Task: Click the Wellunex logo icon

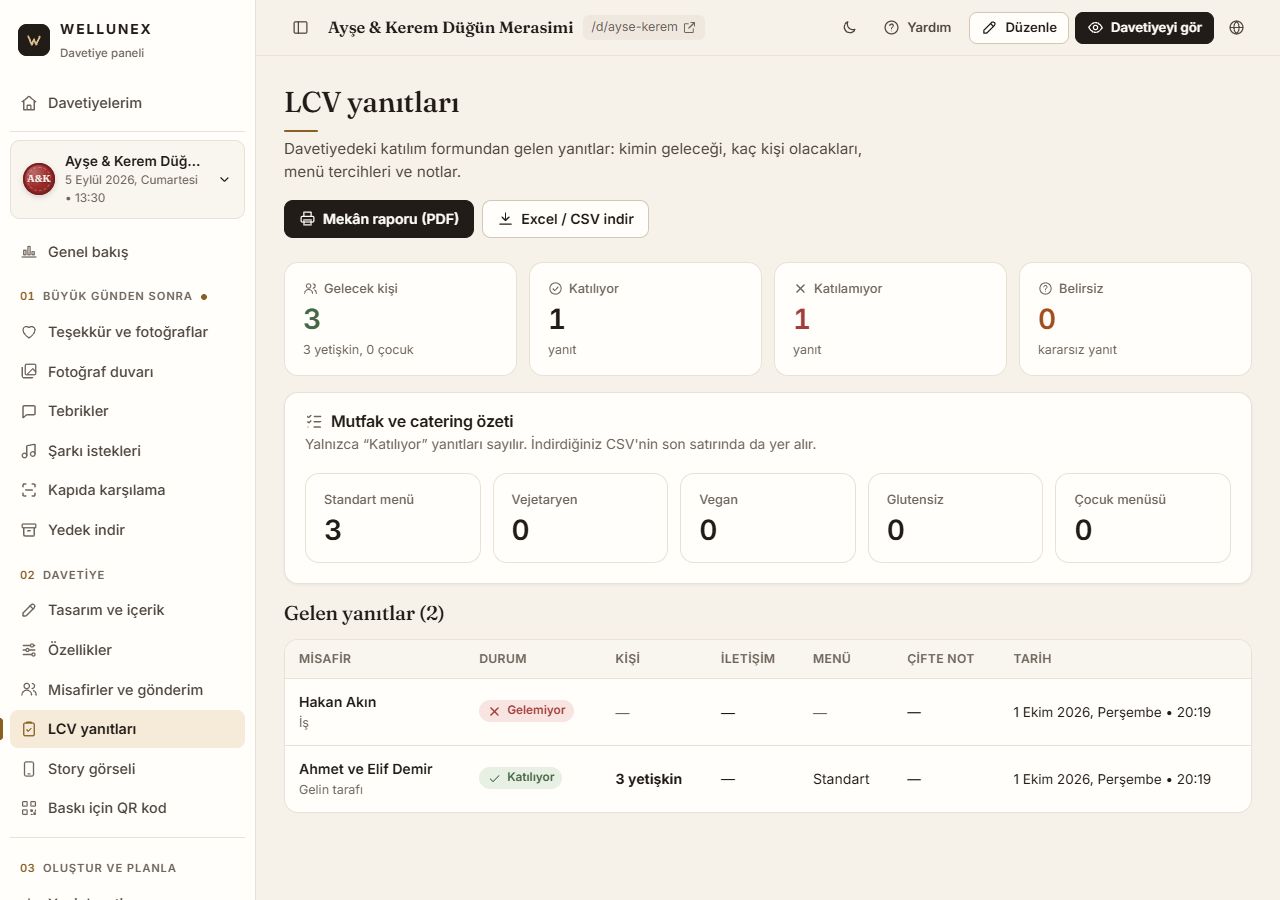Action: [x=34, y=40]
